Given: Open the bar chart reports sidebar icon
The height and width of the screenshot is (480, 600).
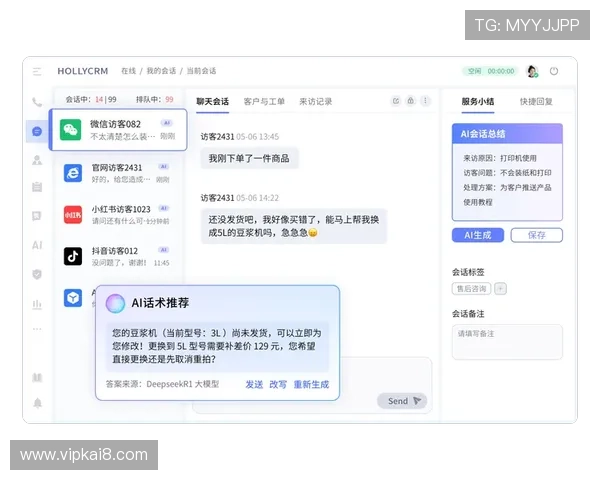Looking at the screenshot, I should (37, 305).
